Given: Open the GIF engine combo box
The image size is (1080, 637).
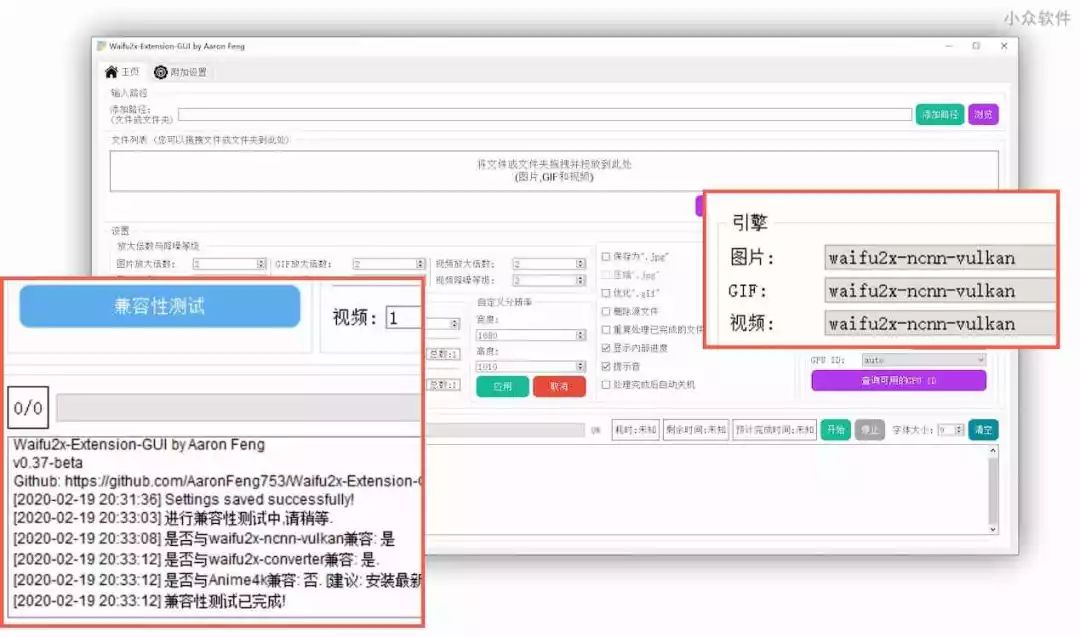Looking at the screenshot, I should point(939,291).
